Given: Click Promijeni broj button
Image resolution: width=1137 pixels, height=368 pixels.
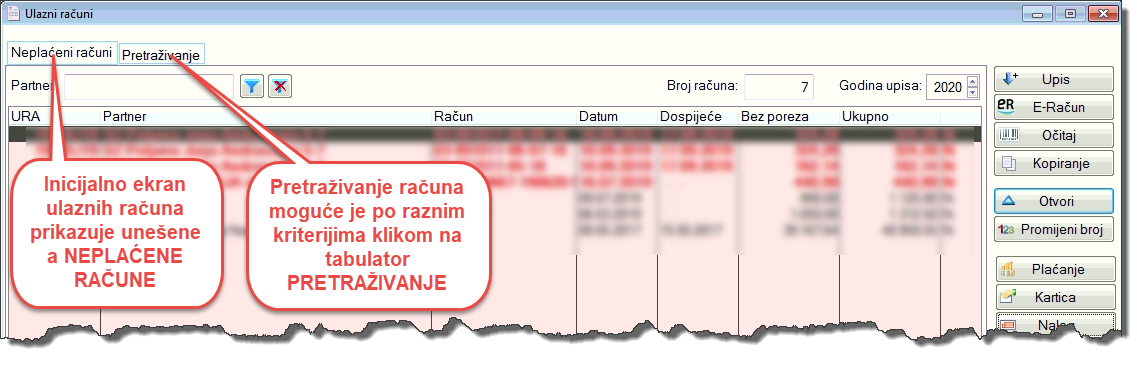Looking at the screenshot, I should [x=1054, y=229].
